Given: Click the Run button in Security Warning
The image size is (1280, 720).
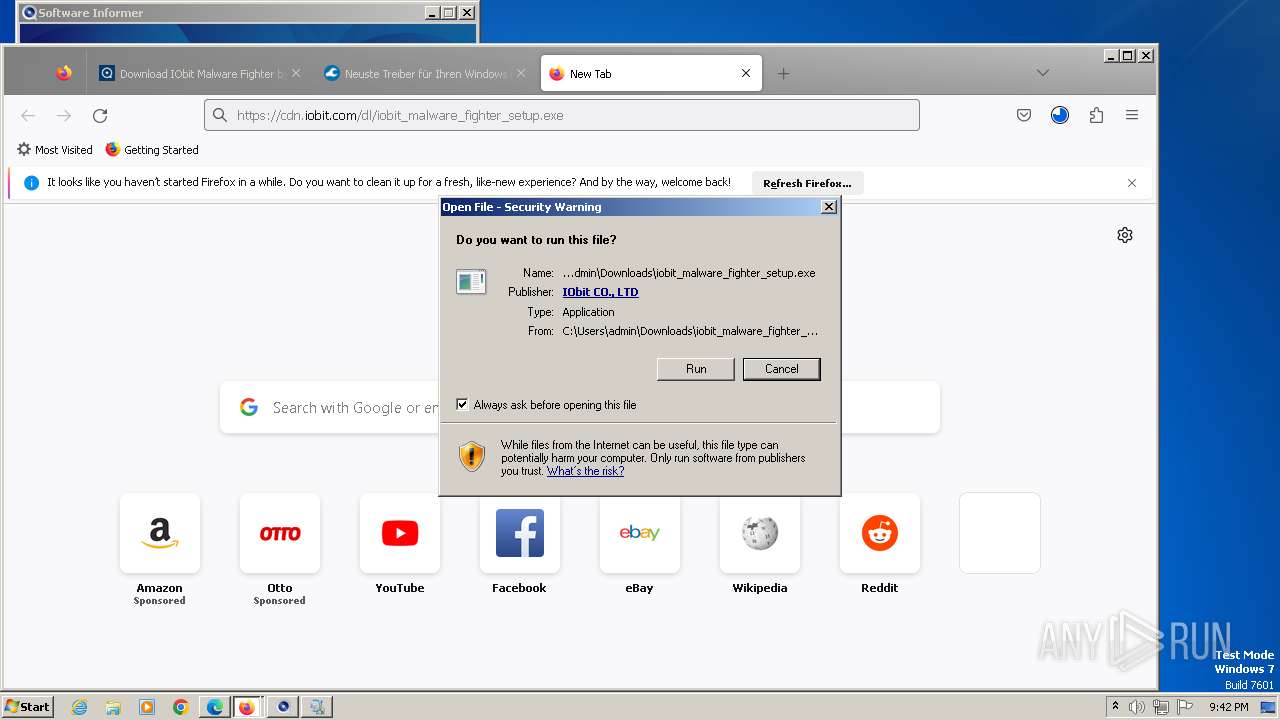Looking at the screenshot, I should [x=696, y=369].
